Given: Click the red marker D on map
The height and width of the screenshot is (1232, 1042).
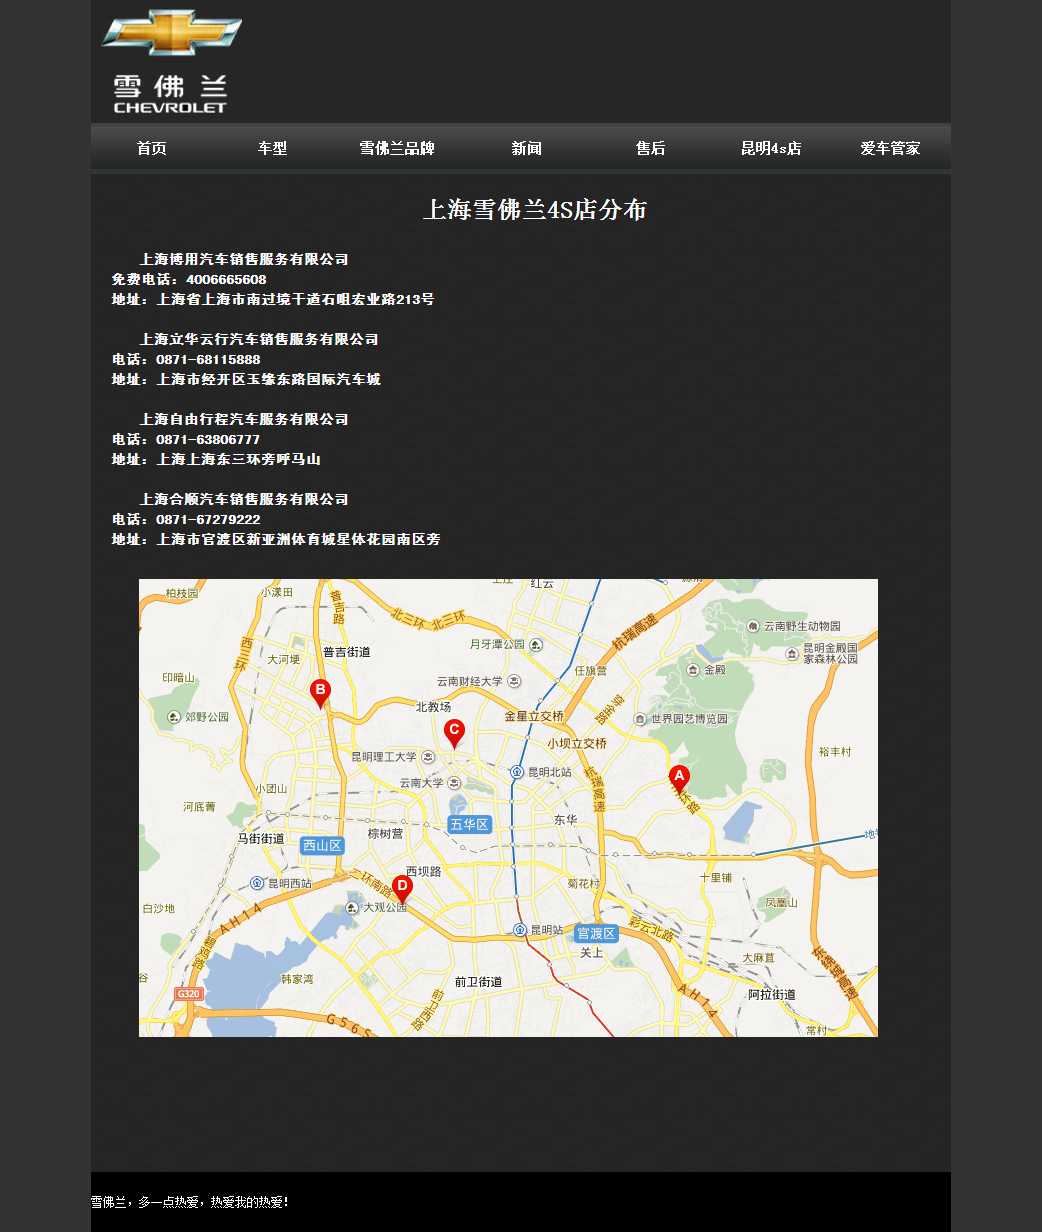Looking at the screenshot, I should pos(402,887).
